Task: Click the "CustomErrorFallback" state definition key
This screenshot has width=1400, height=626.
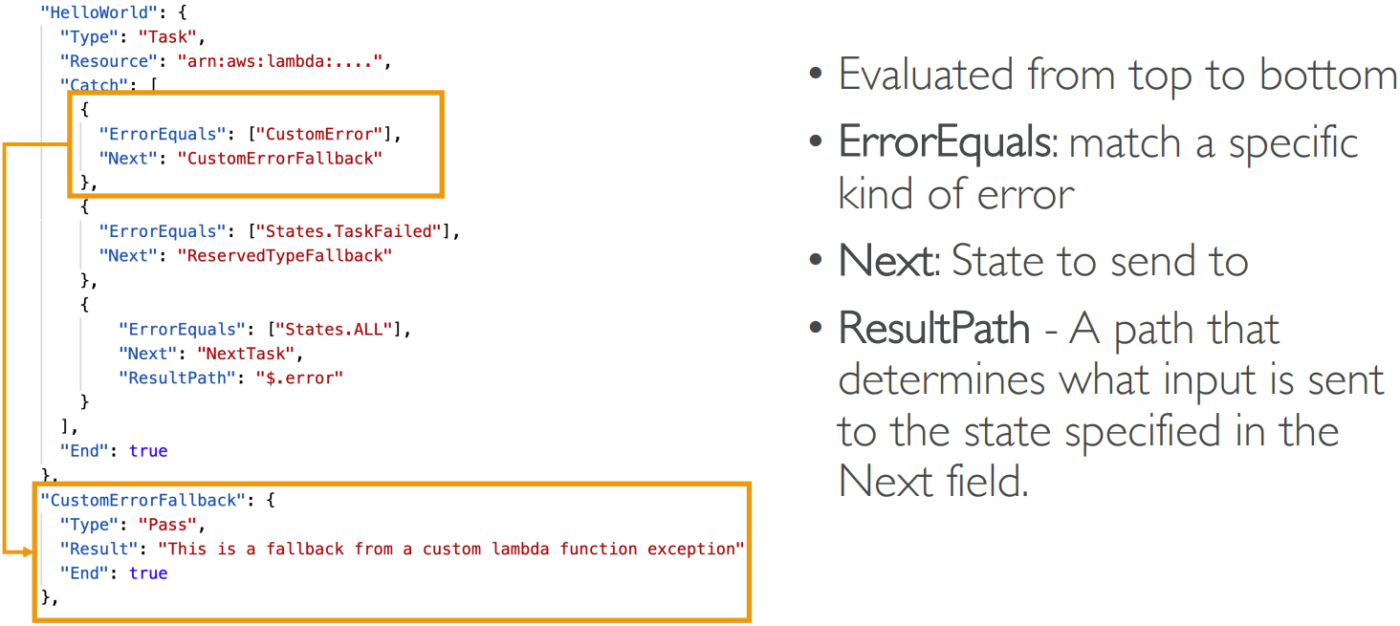Action: pyautogui.click(x=142, y=500)
